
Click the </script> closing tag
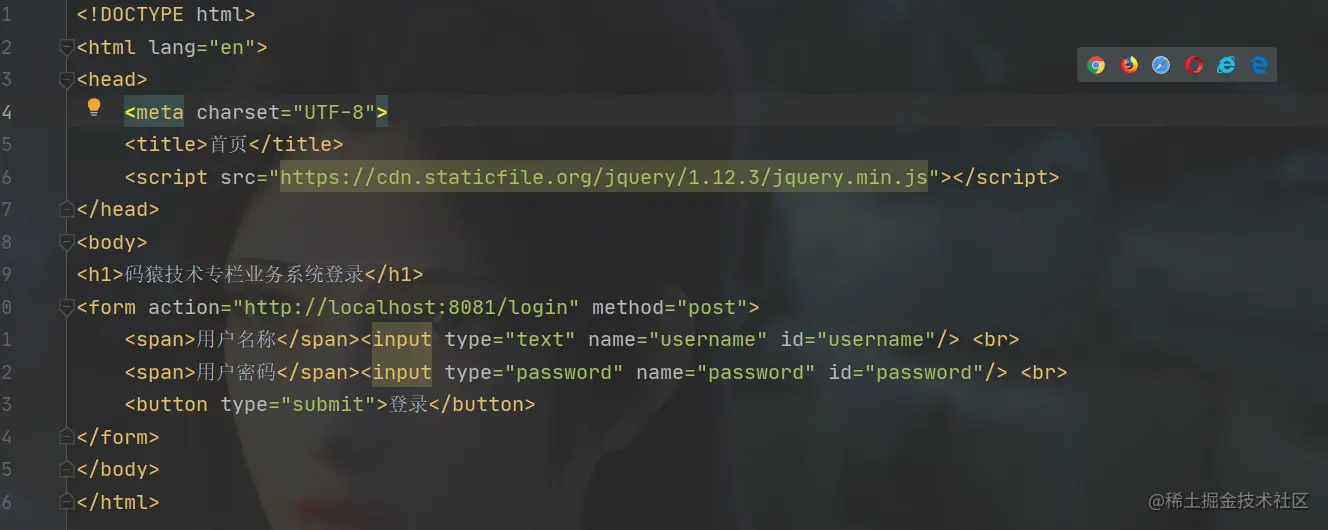pos(1006,177)
